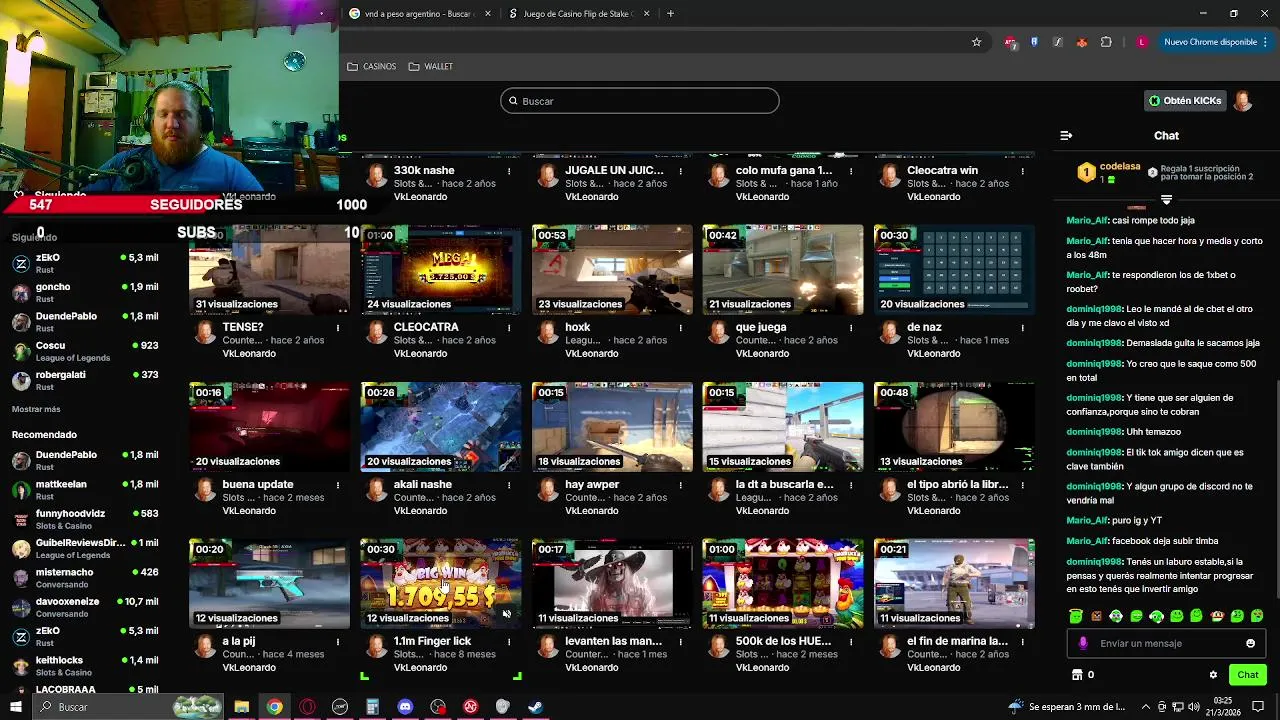This screenshot has width=1280, height=720.
Task: Open robergalati channel in sidebar
Action: (x=85, y=380)
